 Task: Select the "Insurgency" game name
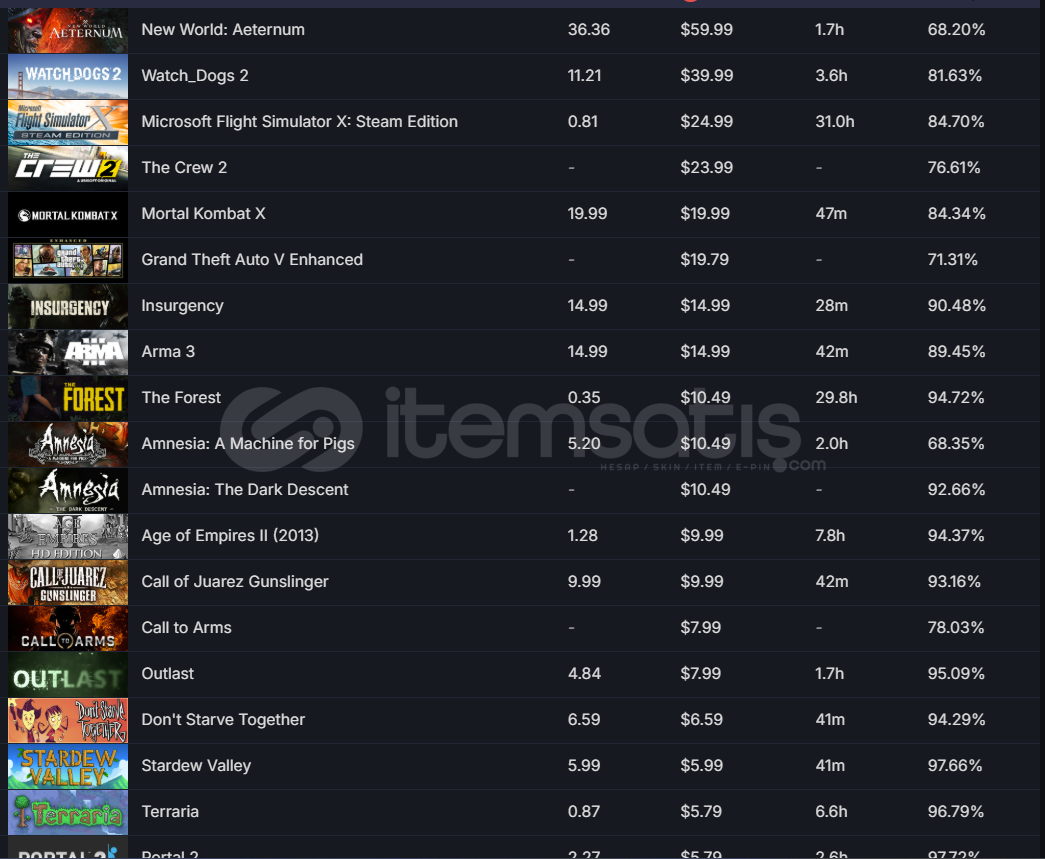(x=183, y=305)
